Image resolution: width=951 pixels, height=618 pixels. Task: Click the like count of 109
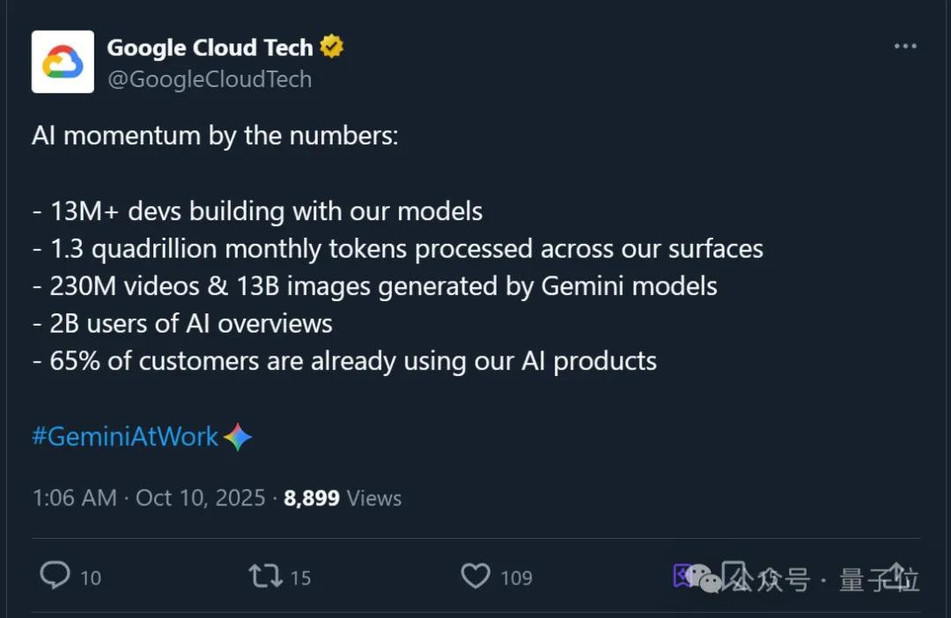point(516,578)
